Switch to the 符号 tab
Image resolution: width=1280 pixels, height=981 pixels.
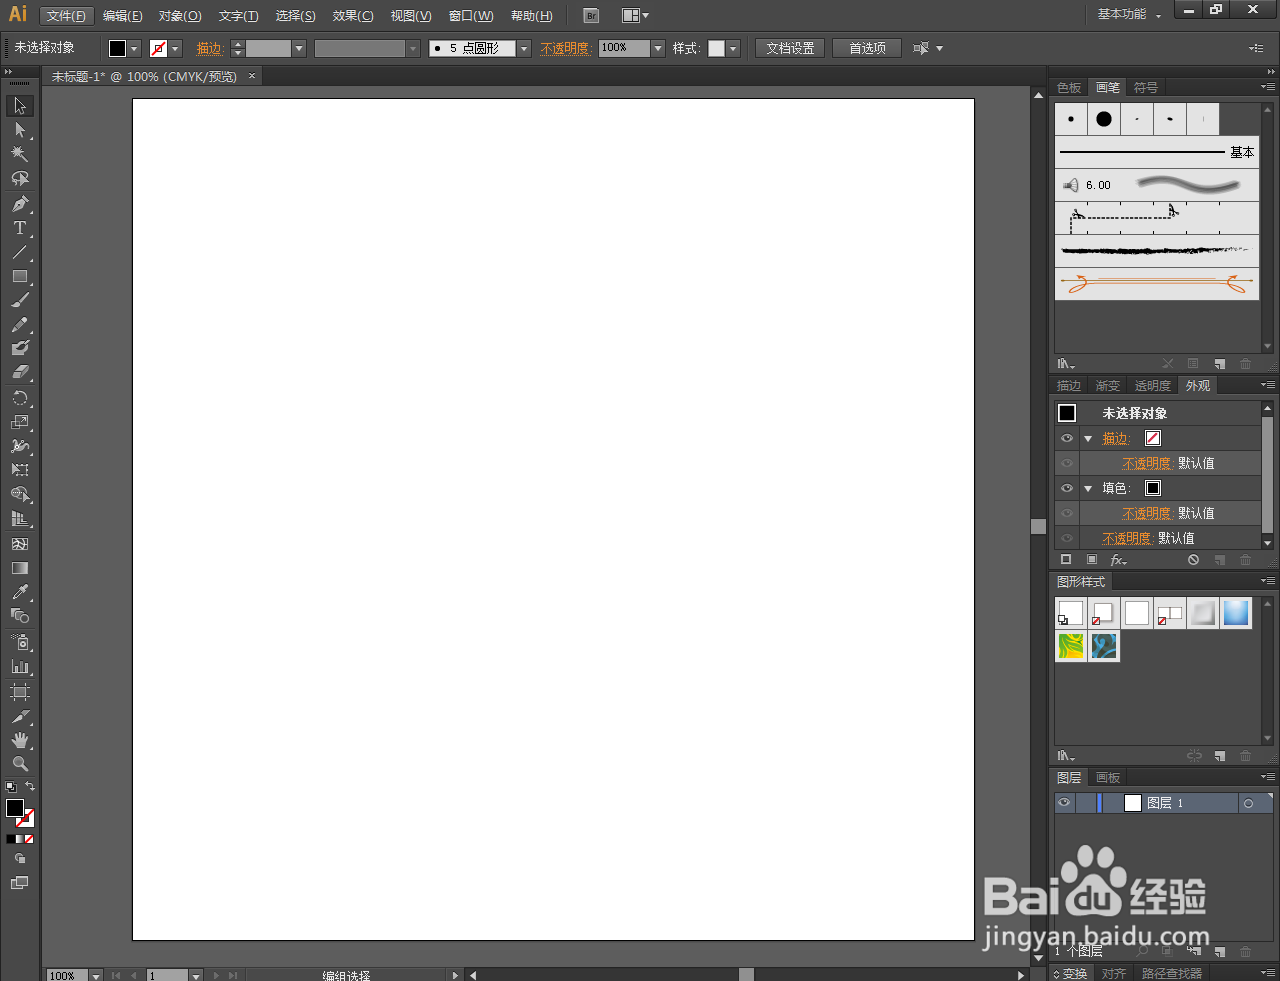pyautogui.click(x=1146, y=88)
